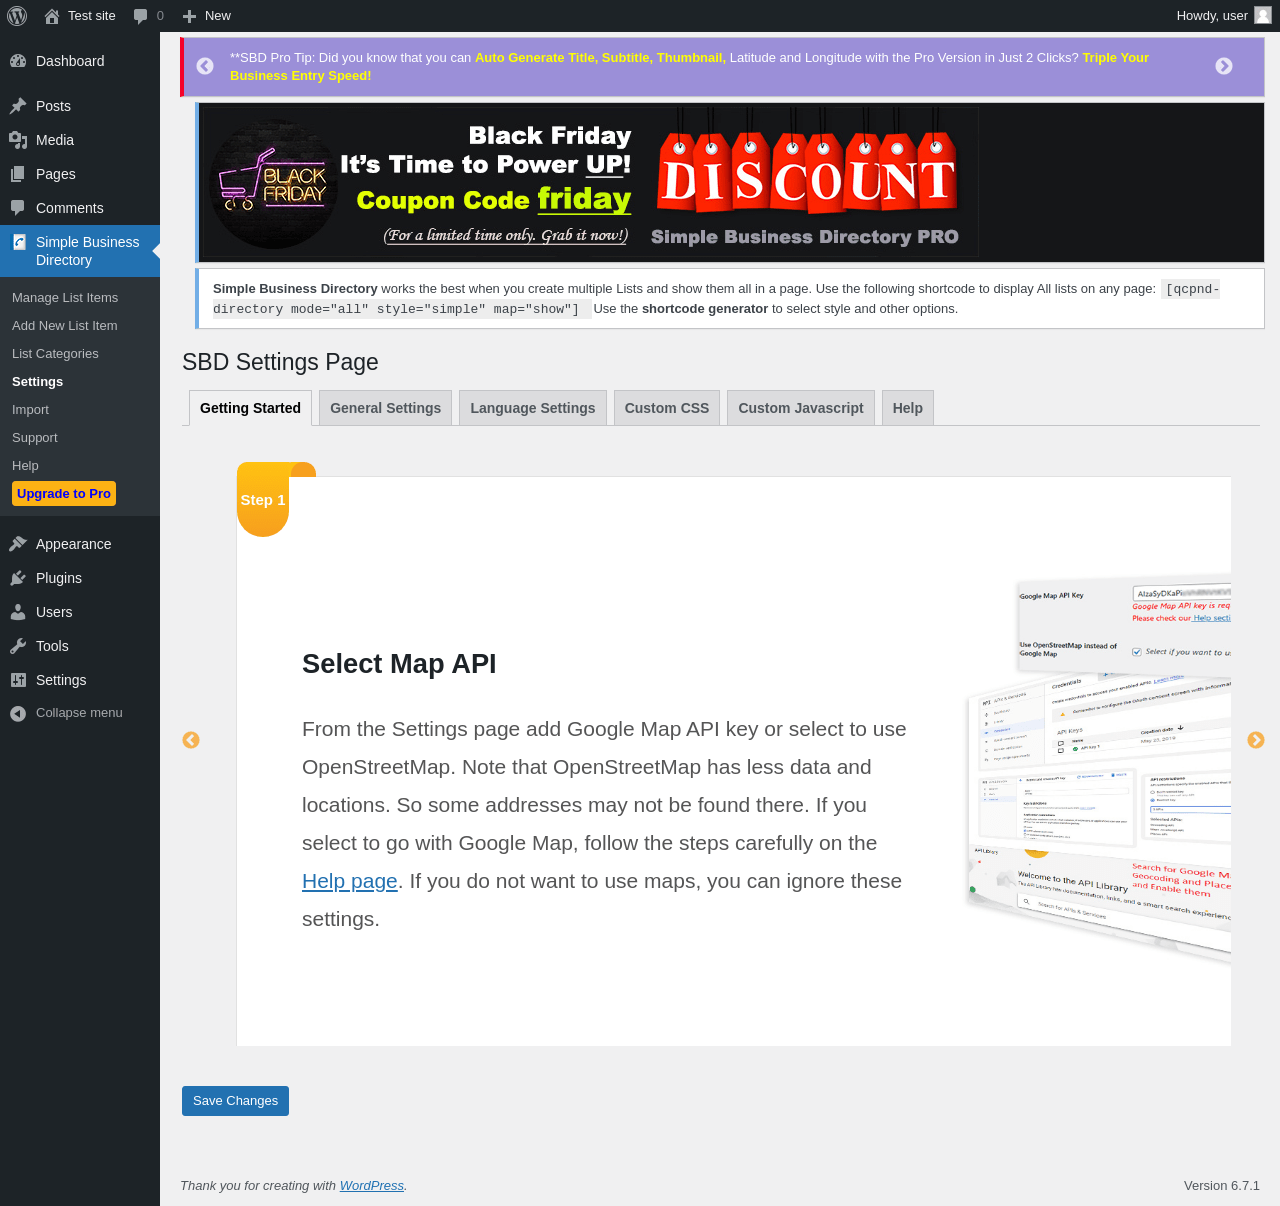The image size is (1280, 1206).
Task: Click the Tools wrench icon
Action: [x=18, y=646]
